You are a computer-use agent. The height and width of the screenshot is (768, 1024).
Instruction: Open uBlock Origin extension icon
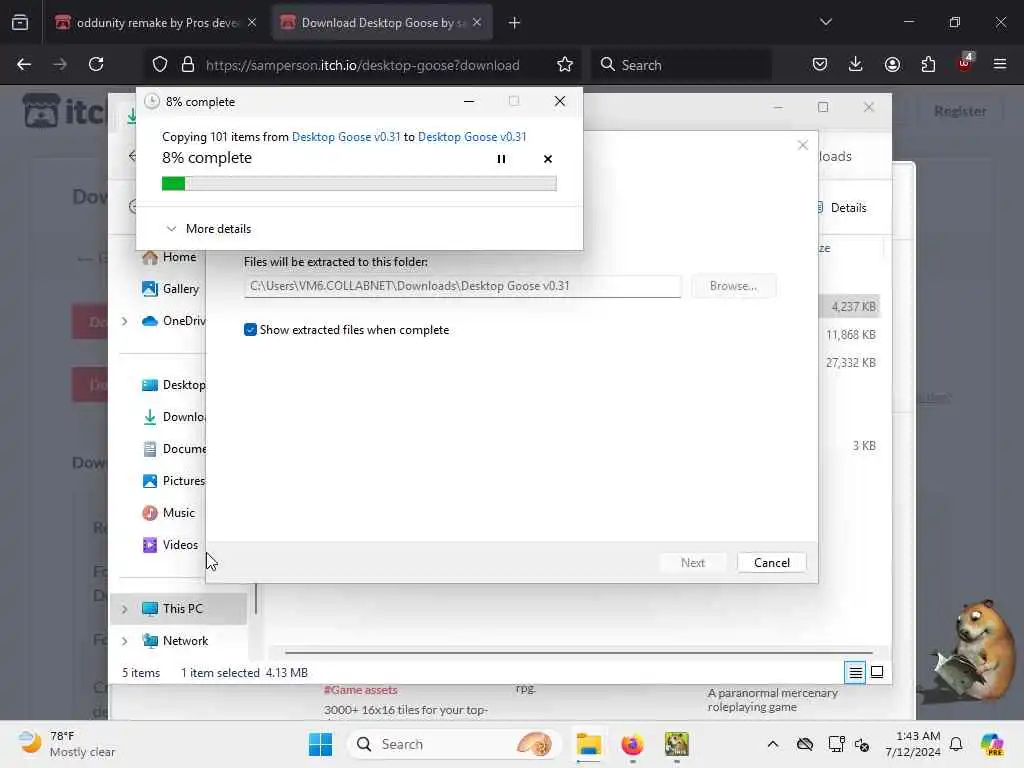[x=965, y=63]
